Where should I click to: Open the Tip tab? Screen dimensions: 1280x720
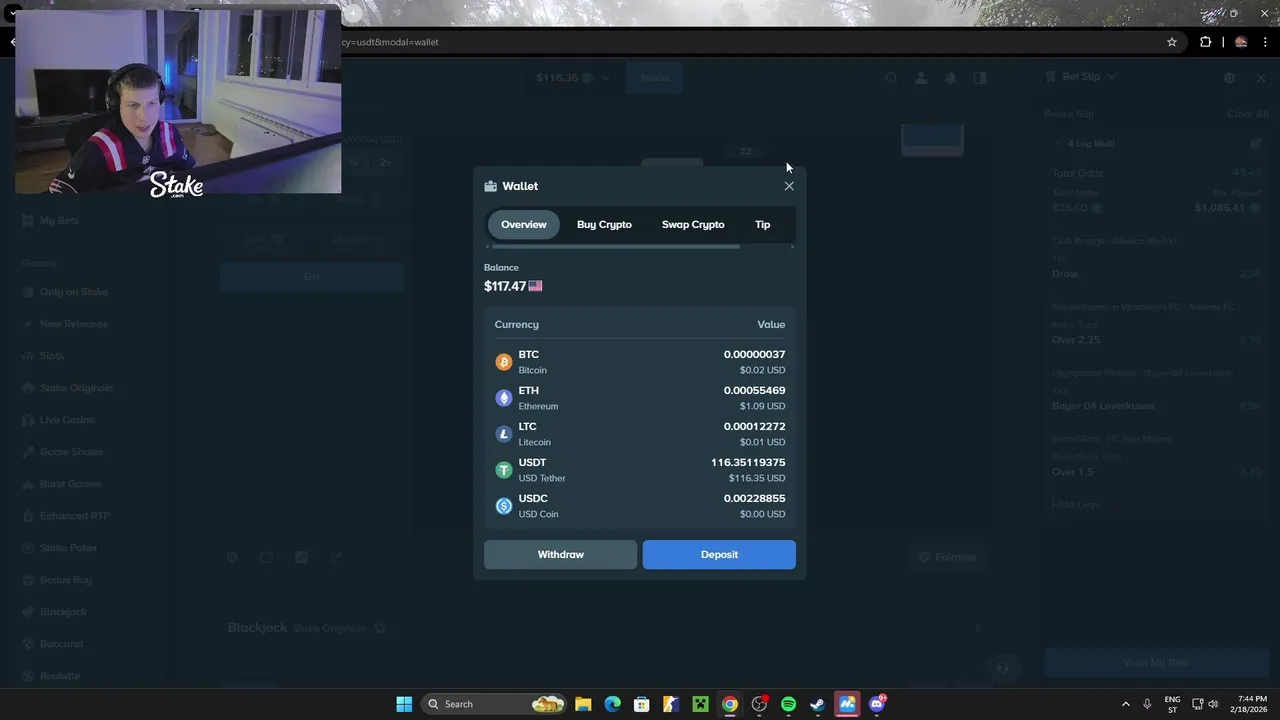[763, 224]
